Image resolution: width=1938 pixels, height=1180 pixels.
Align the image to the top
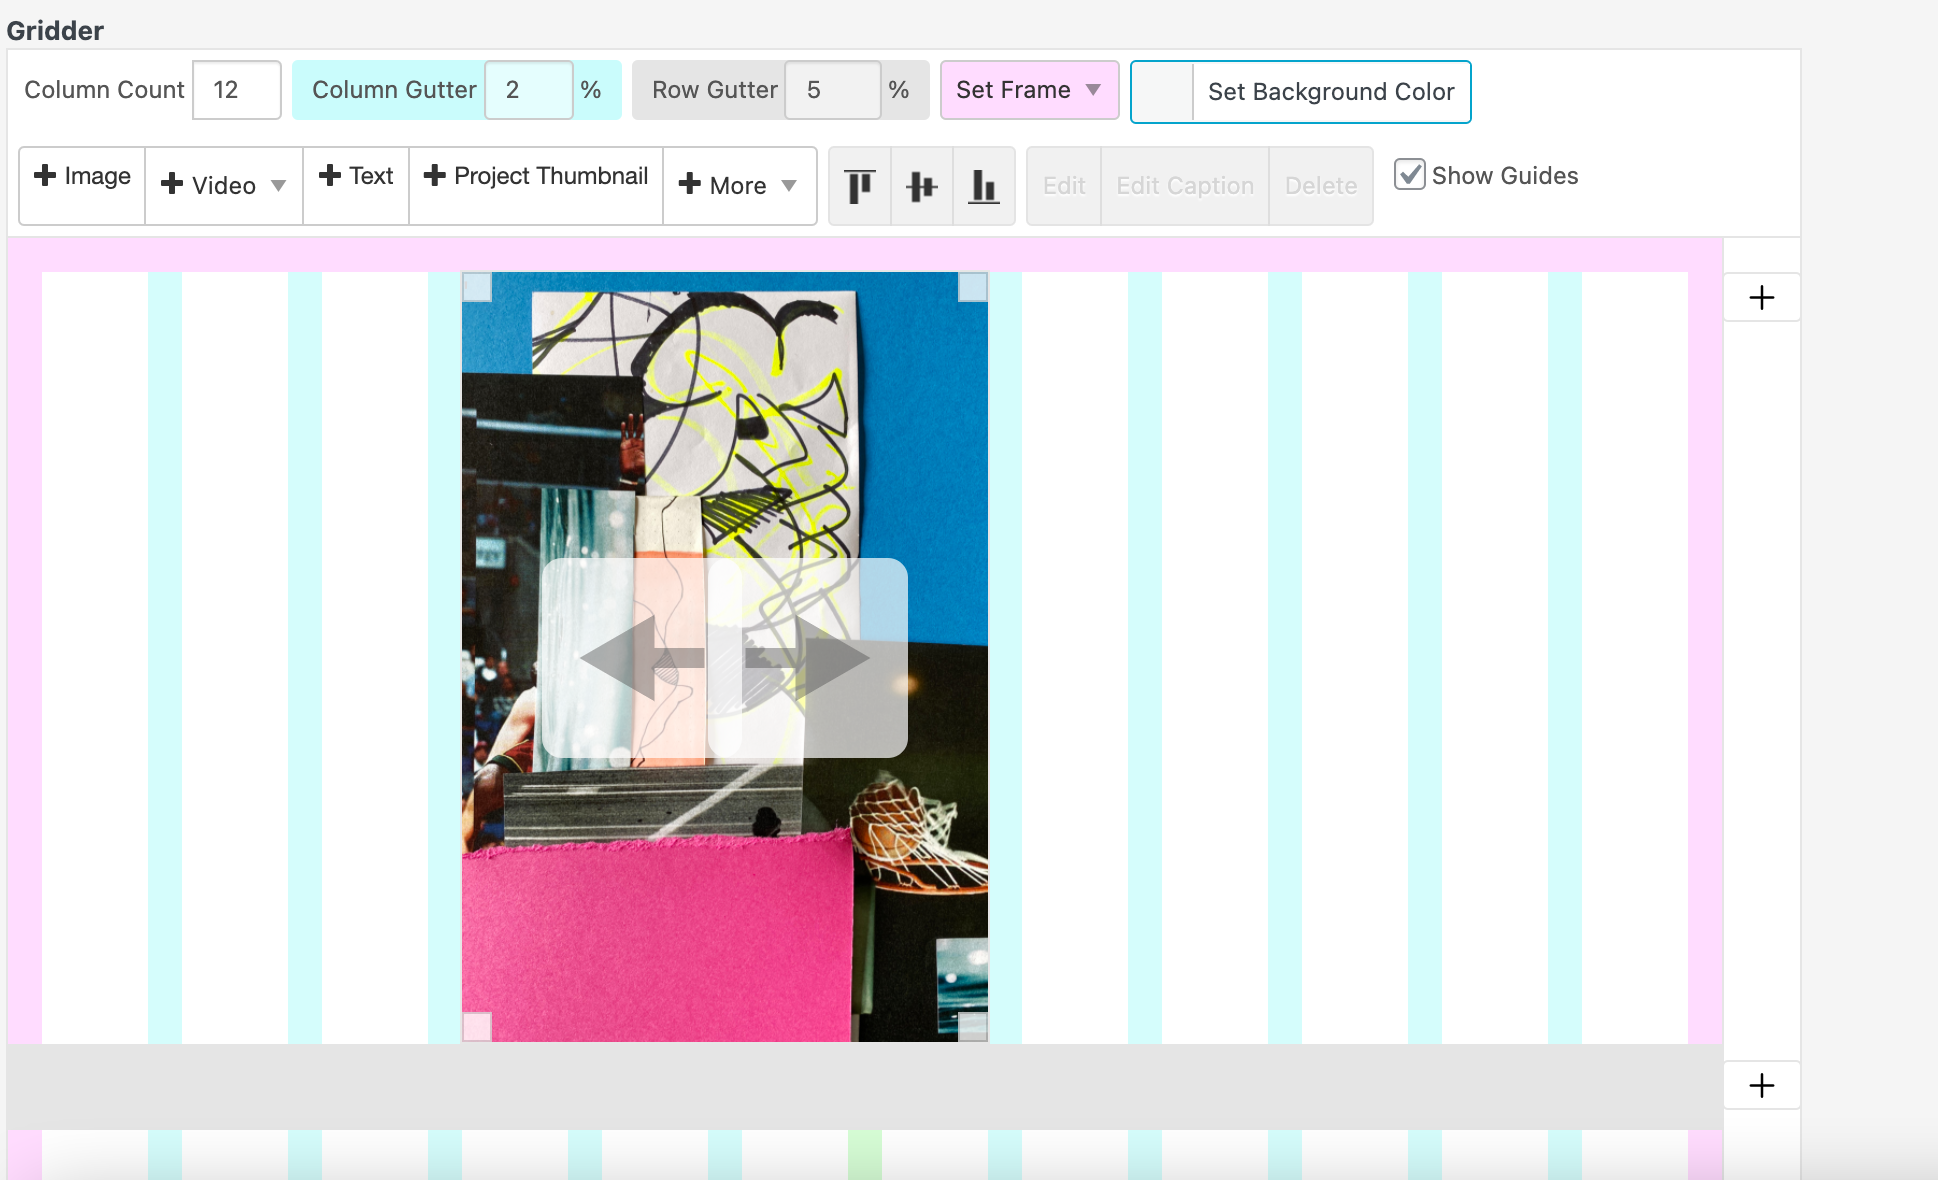pyautogui.click(x=859, y=186)
